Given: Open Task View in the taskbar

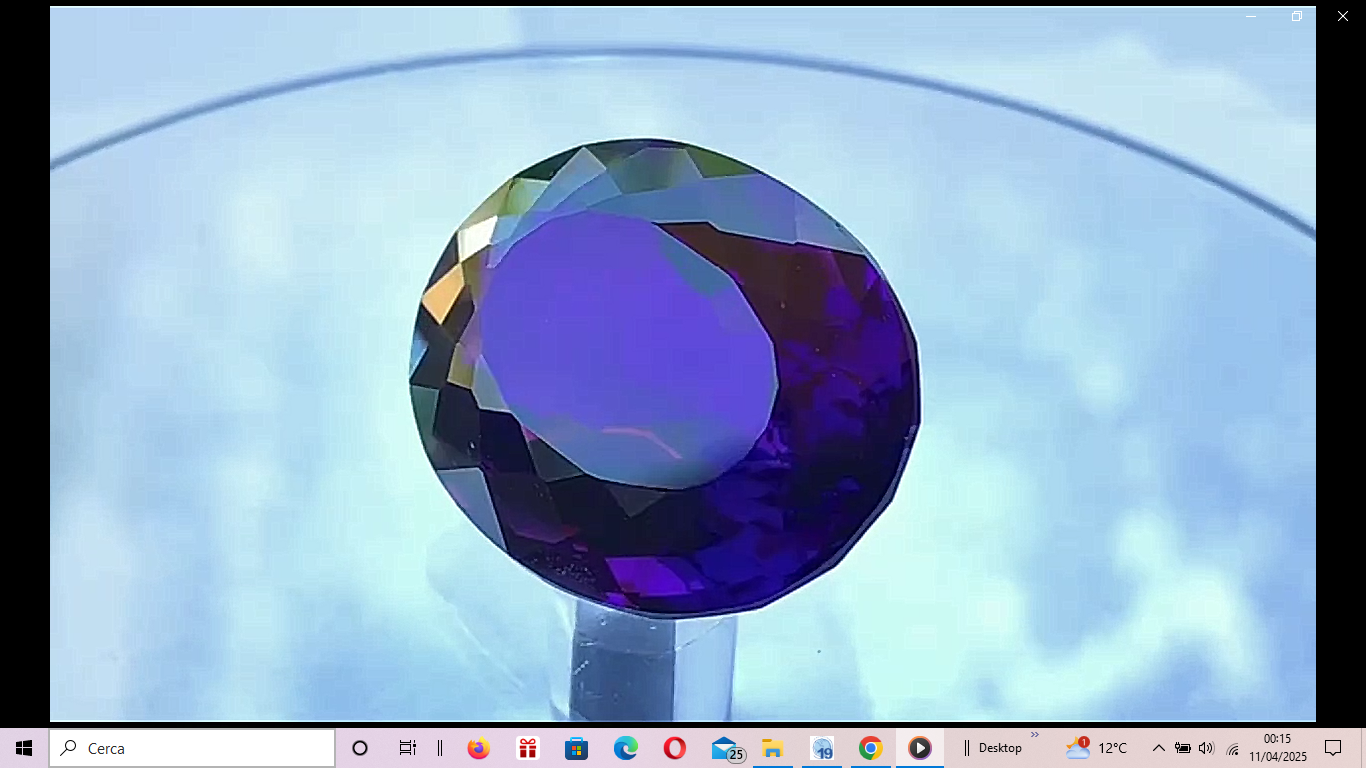Looking at the screenshot, I should tap(407, 748).
